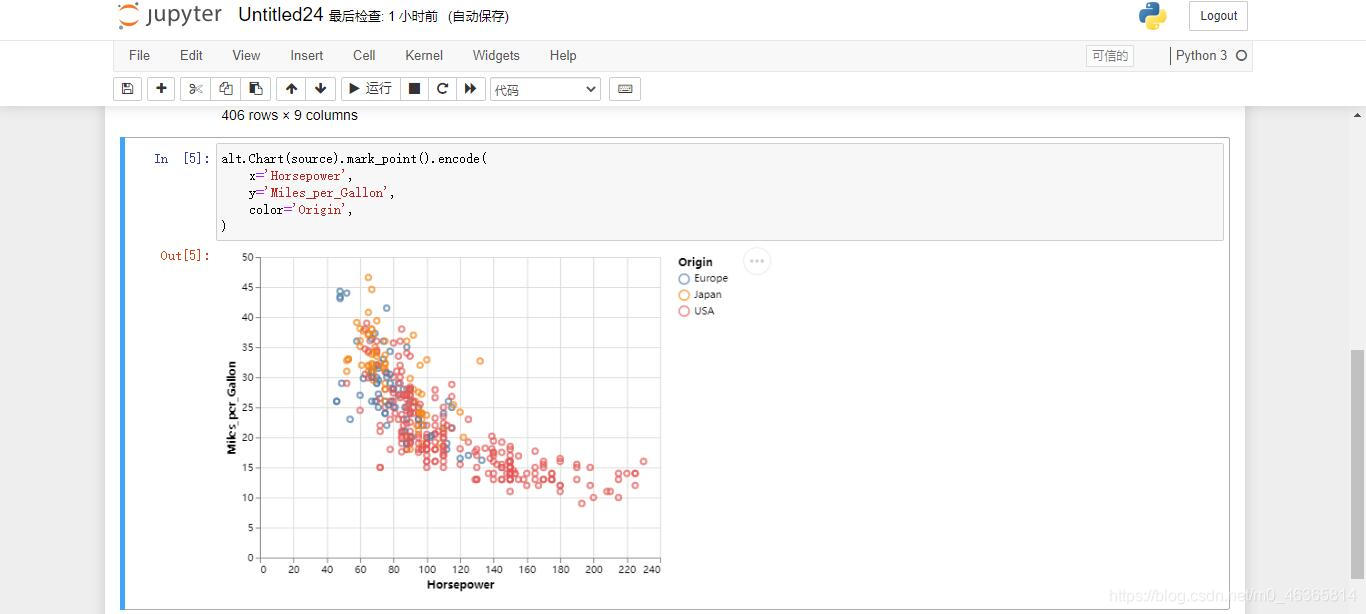Move the selected cell down
The height and width of the screenshot is (614, 1366).
coord(320,89)
